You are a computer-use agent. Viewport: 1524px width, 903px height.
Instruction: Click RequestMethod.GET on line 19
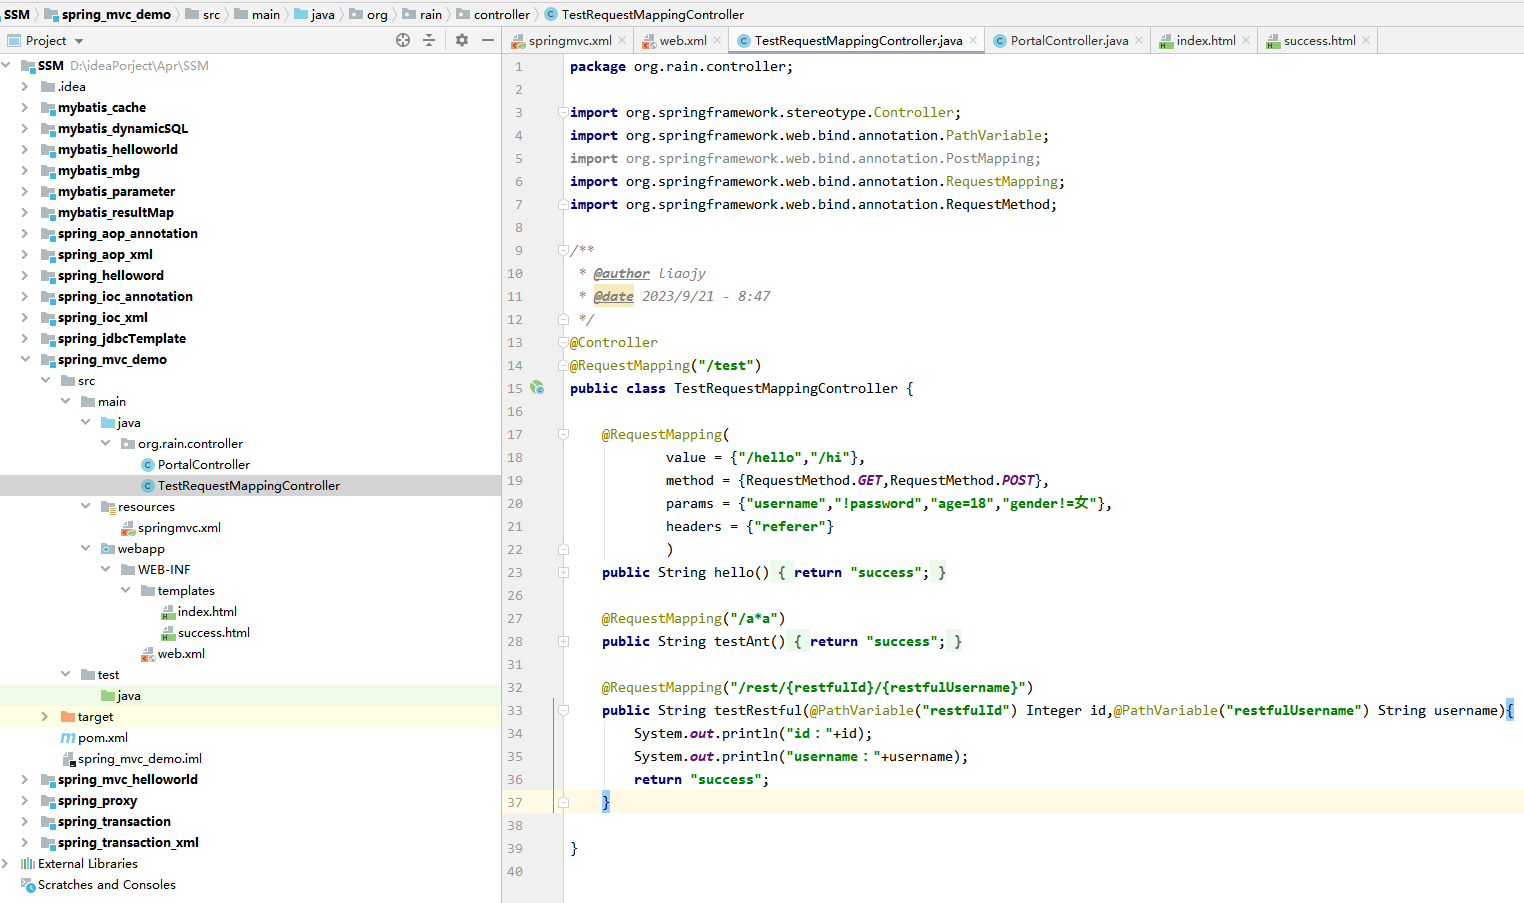coord(814,480)
